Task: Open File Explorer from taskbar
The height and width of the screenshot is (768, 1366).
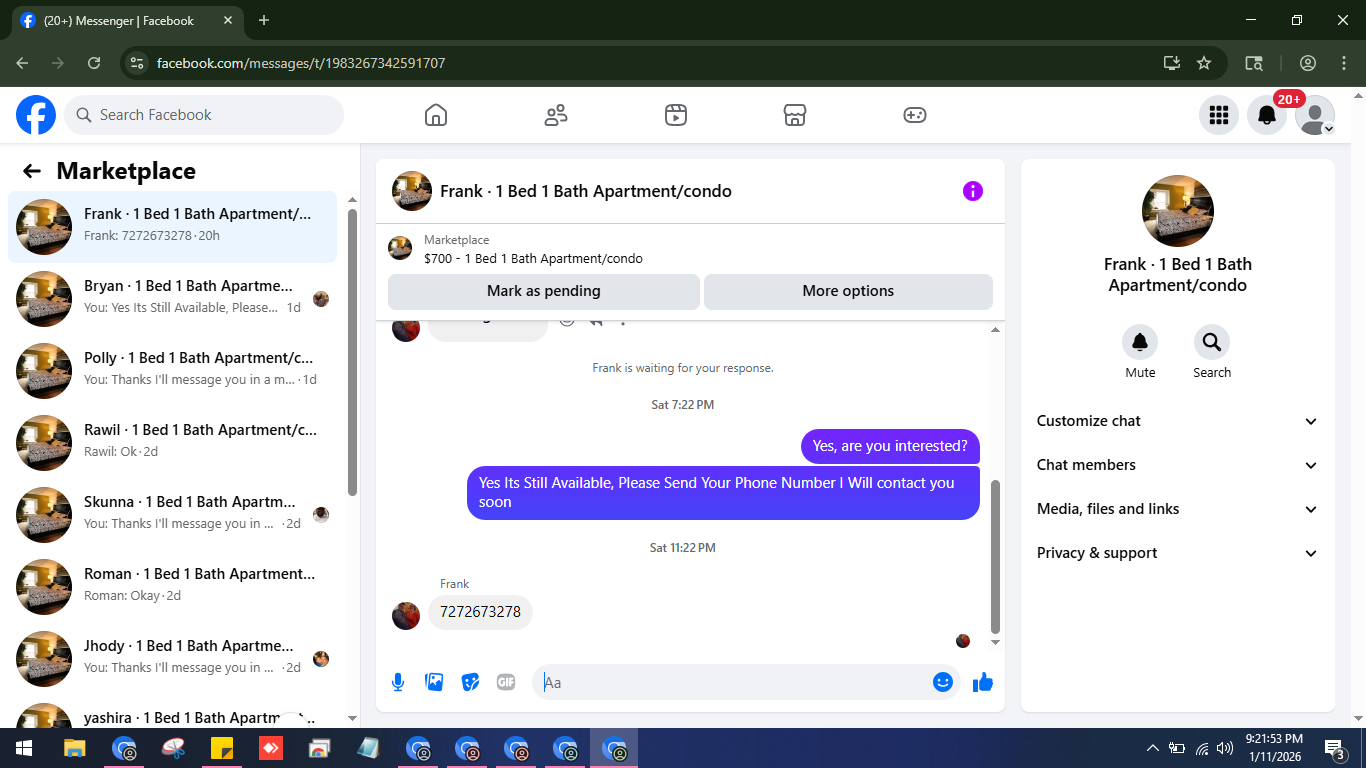Action: [x=75, y=748]
